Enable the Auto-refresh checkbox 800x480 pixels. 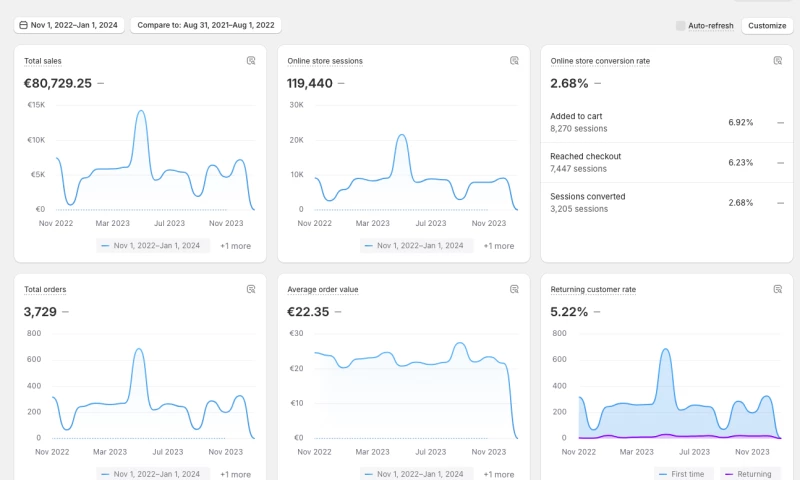tap(681, 25)
